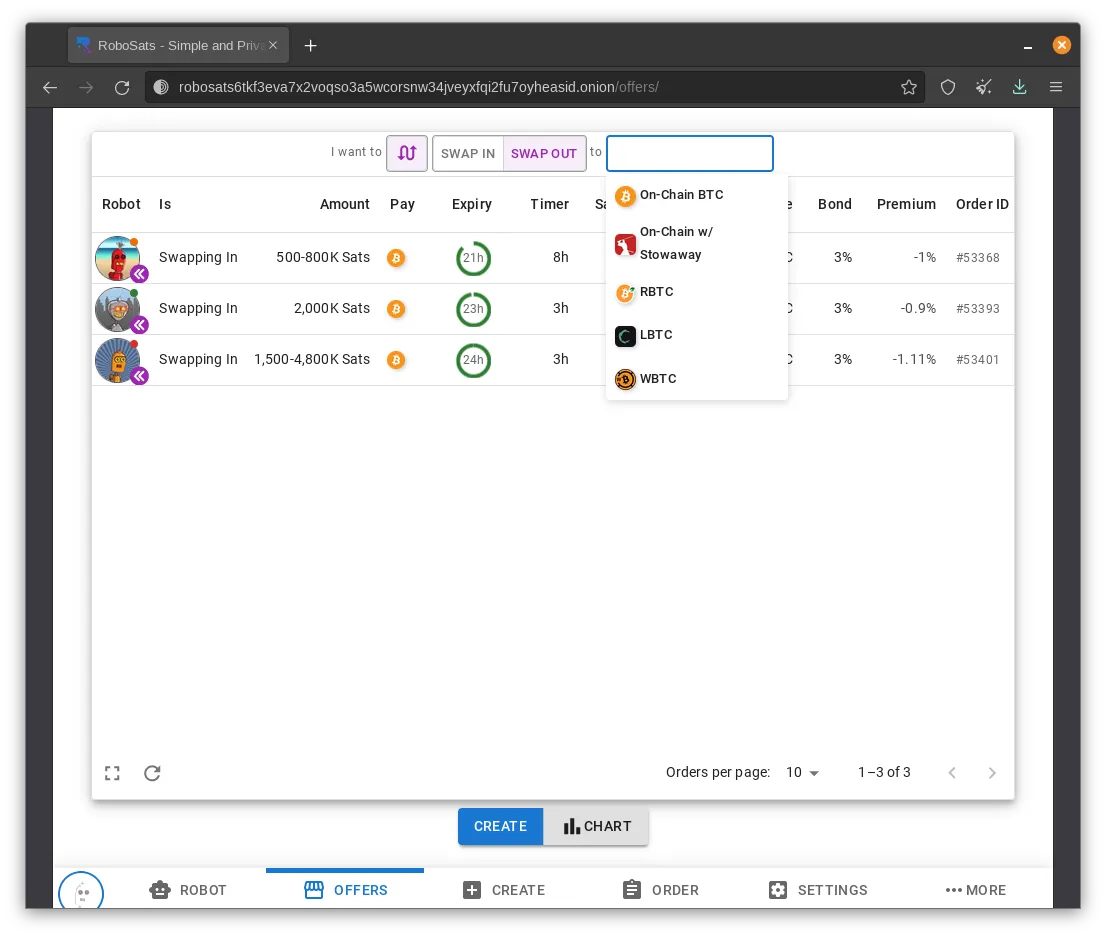The image size is (1106, 937).
Task: Sort by the Timer column header
Action: point(549,204)
